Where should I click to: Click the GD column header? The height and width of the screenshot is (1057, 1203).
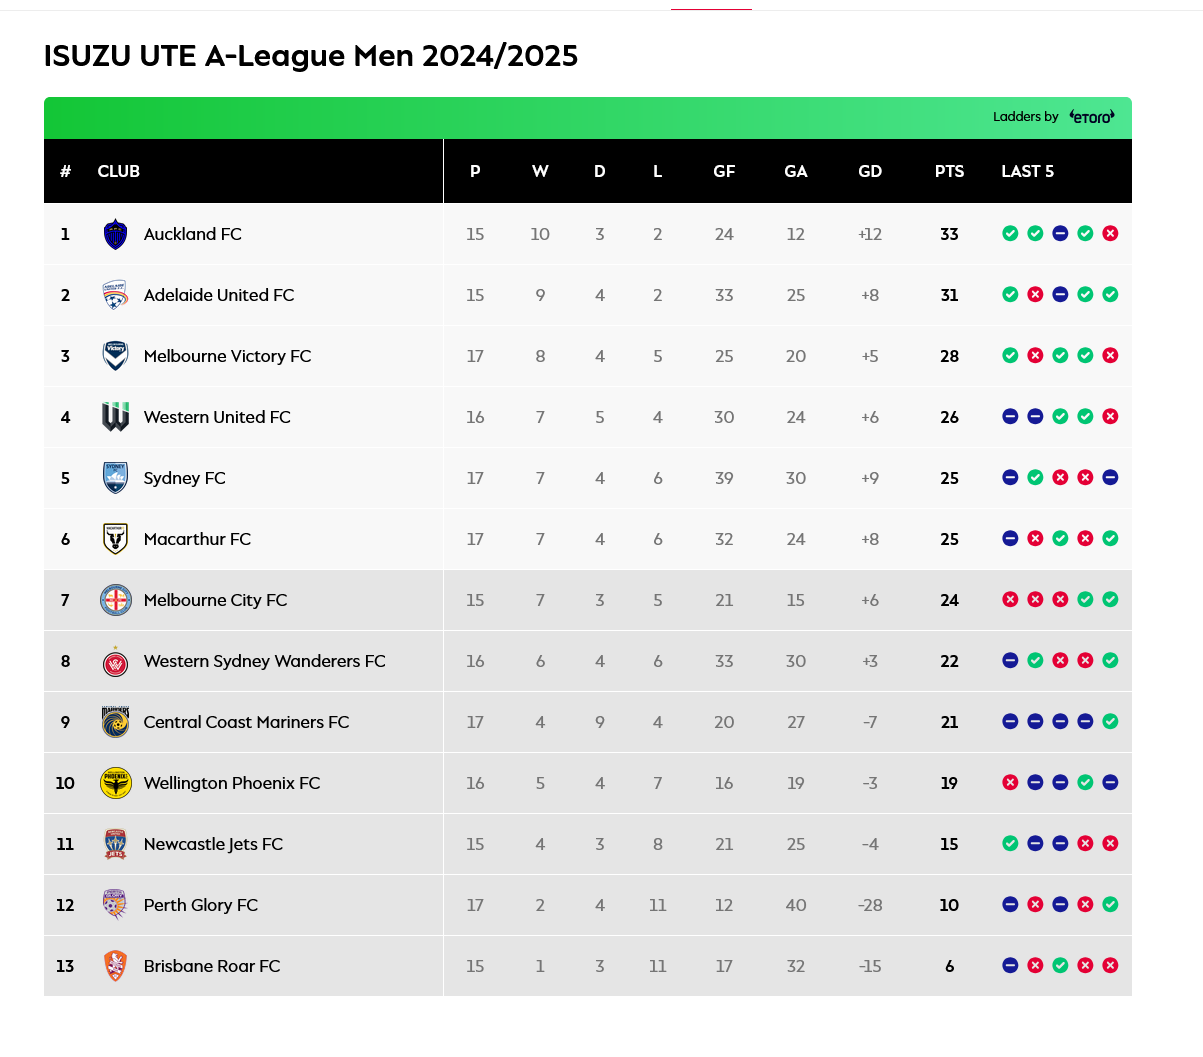click(x=870, y=171)
